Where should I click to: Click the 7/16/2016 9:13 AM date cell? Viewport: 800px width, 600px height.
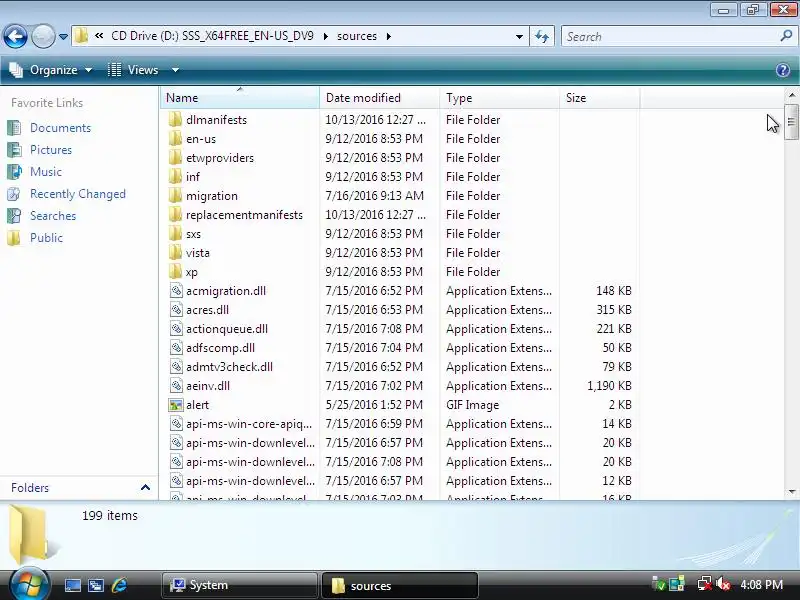coord(374,195)
